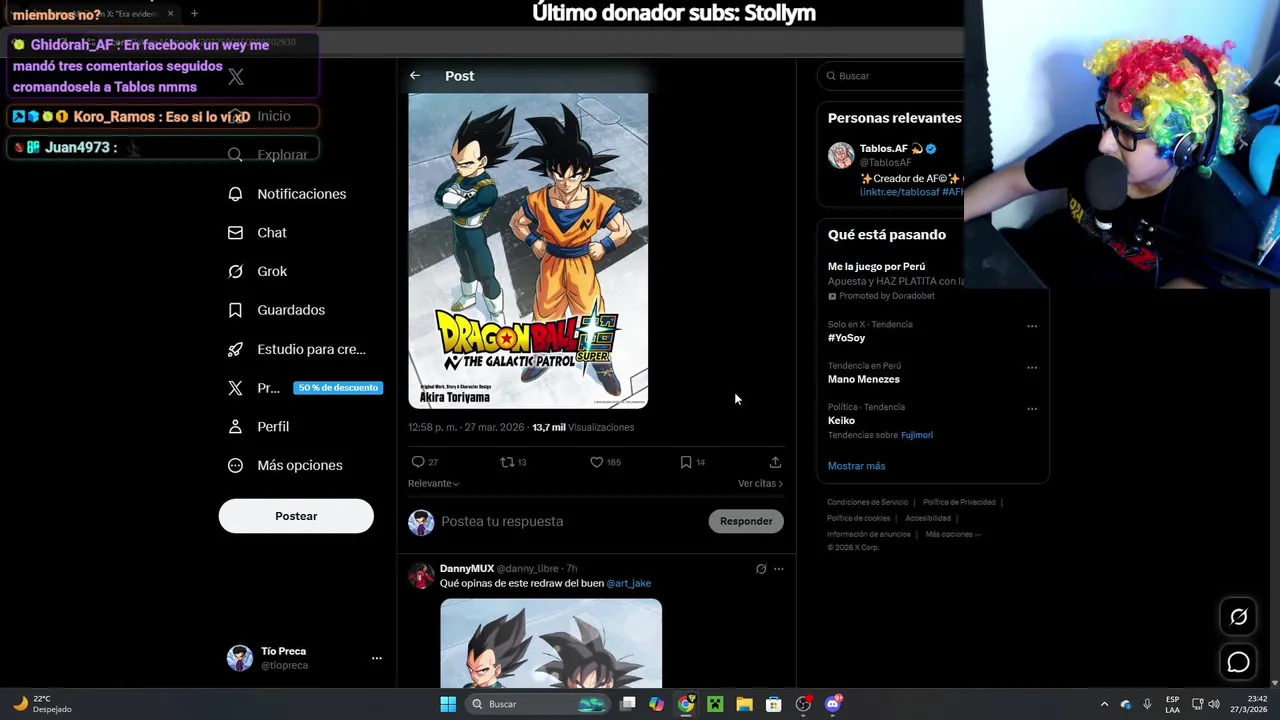Open the Mano Menezes trend
Screen dimensions: 1280x720
point(864,379)
